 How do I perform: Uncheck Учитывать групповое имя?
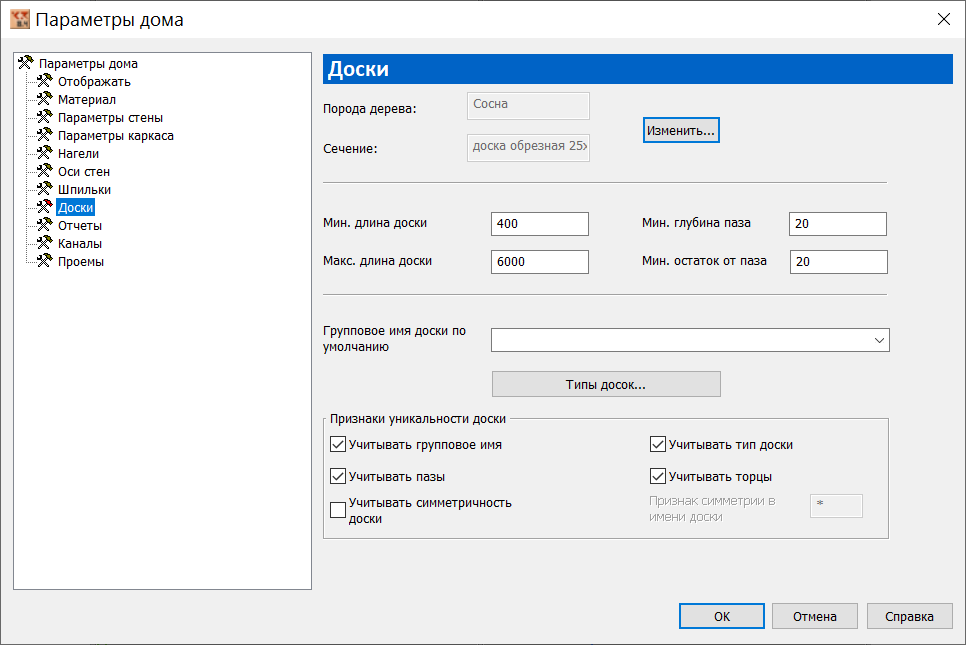(338, 444)
